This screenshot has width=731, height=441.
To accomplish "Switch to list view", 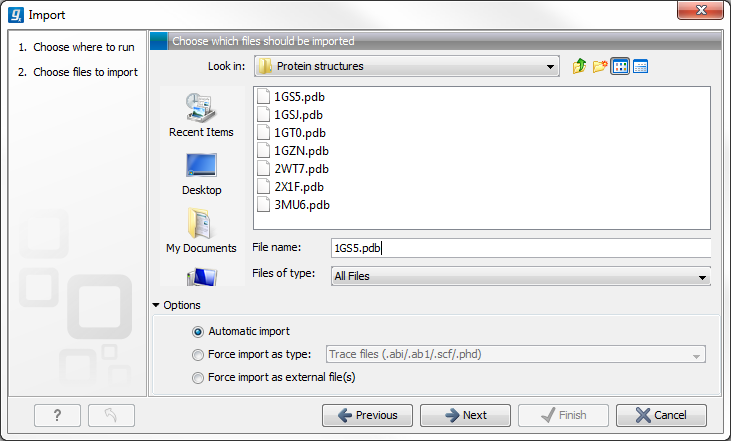I will click(x=620, y=66).
